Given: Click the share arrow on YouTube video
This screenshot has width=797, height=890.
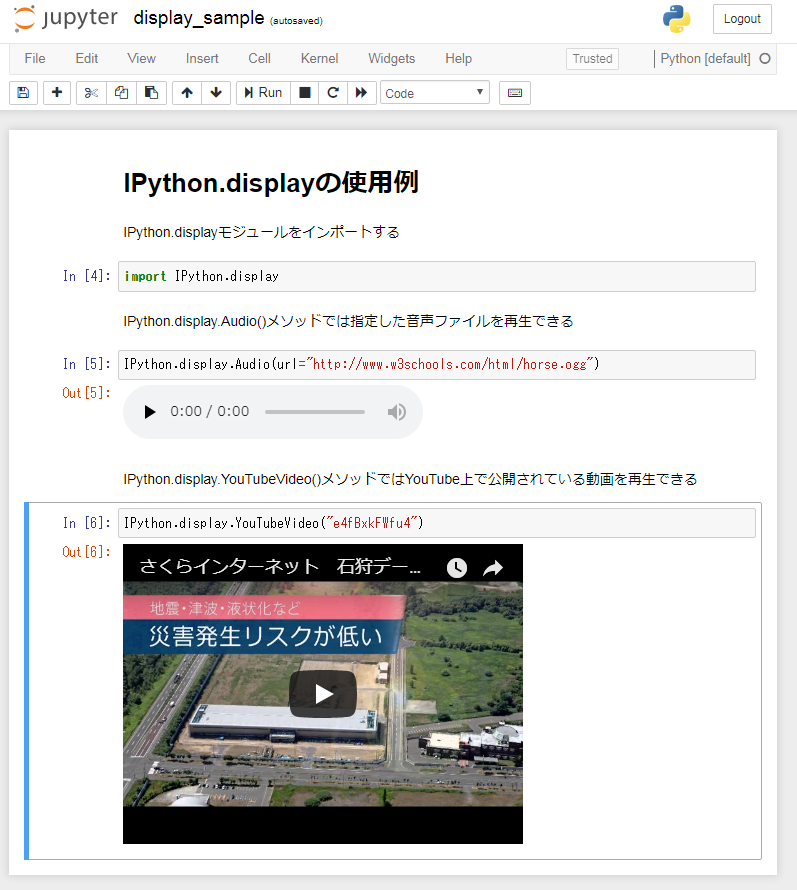Looking at the screenshot, I should [493, 567].
